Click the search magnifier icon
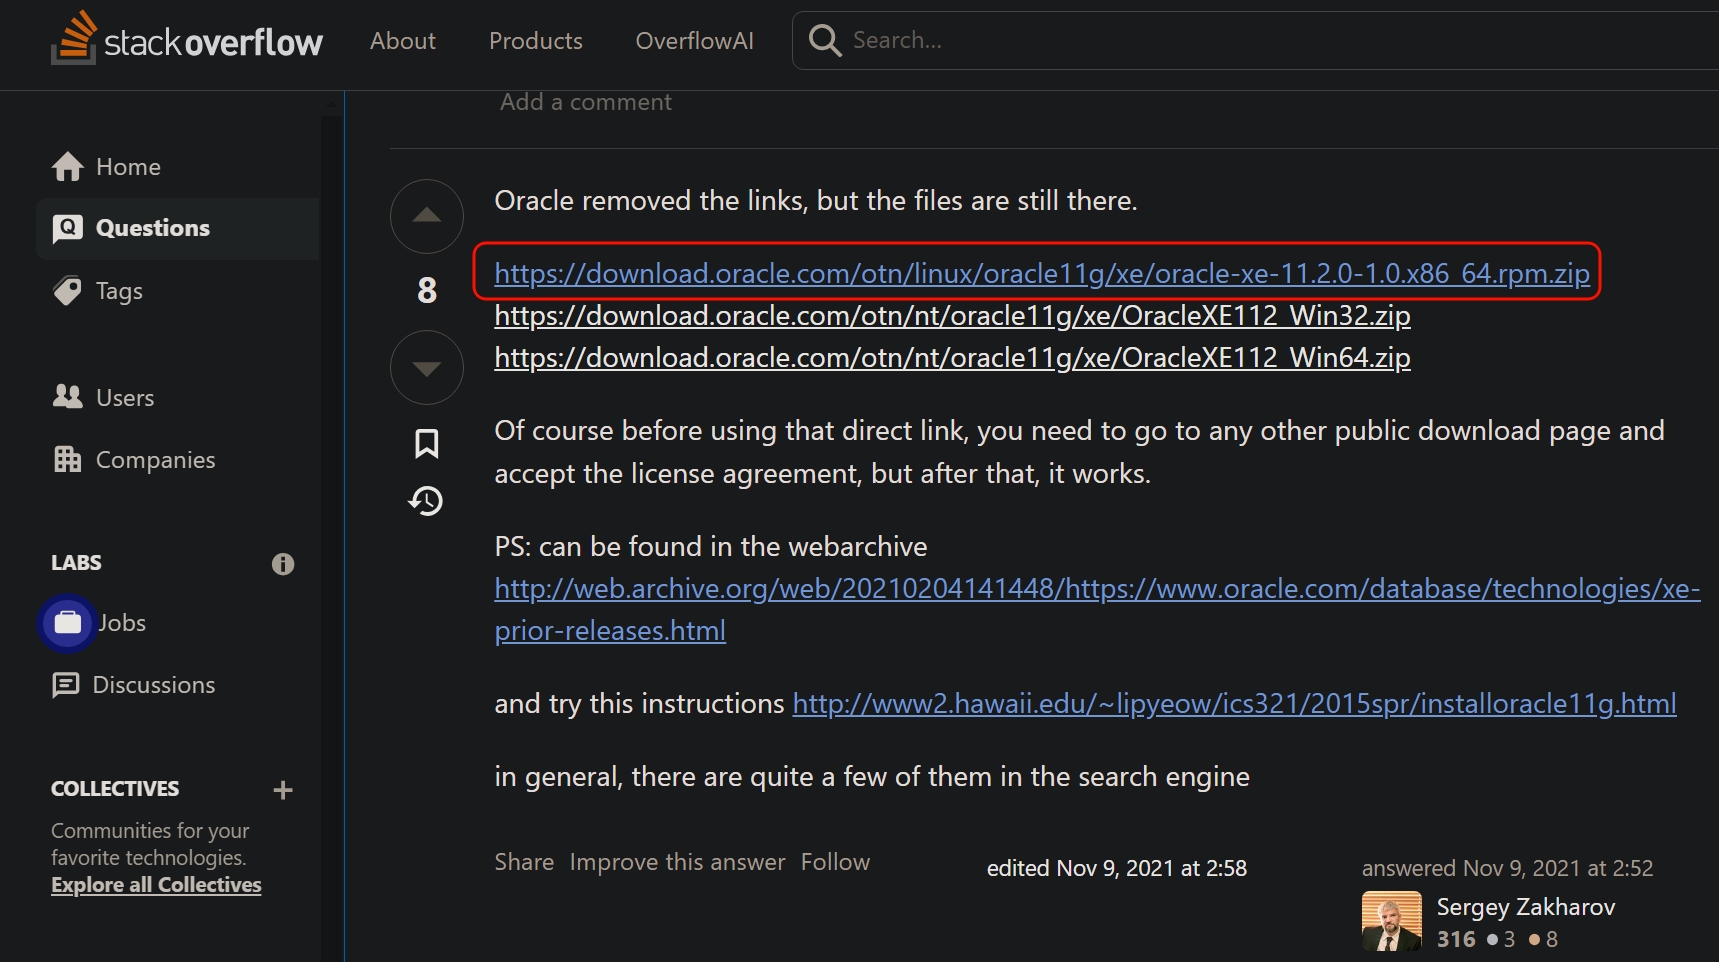1719x962 pixels. 825,40
